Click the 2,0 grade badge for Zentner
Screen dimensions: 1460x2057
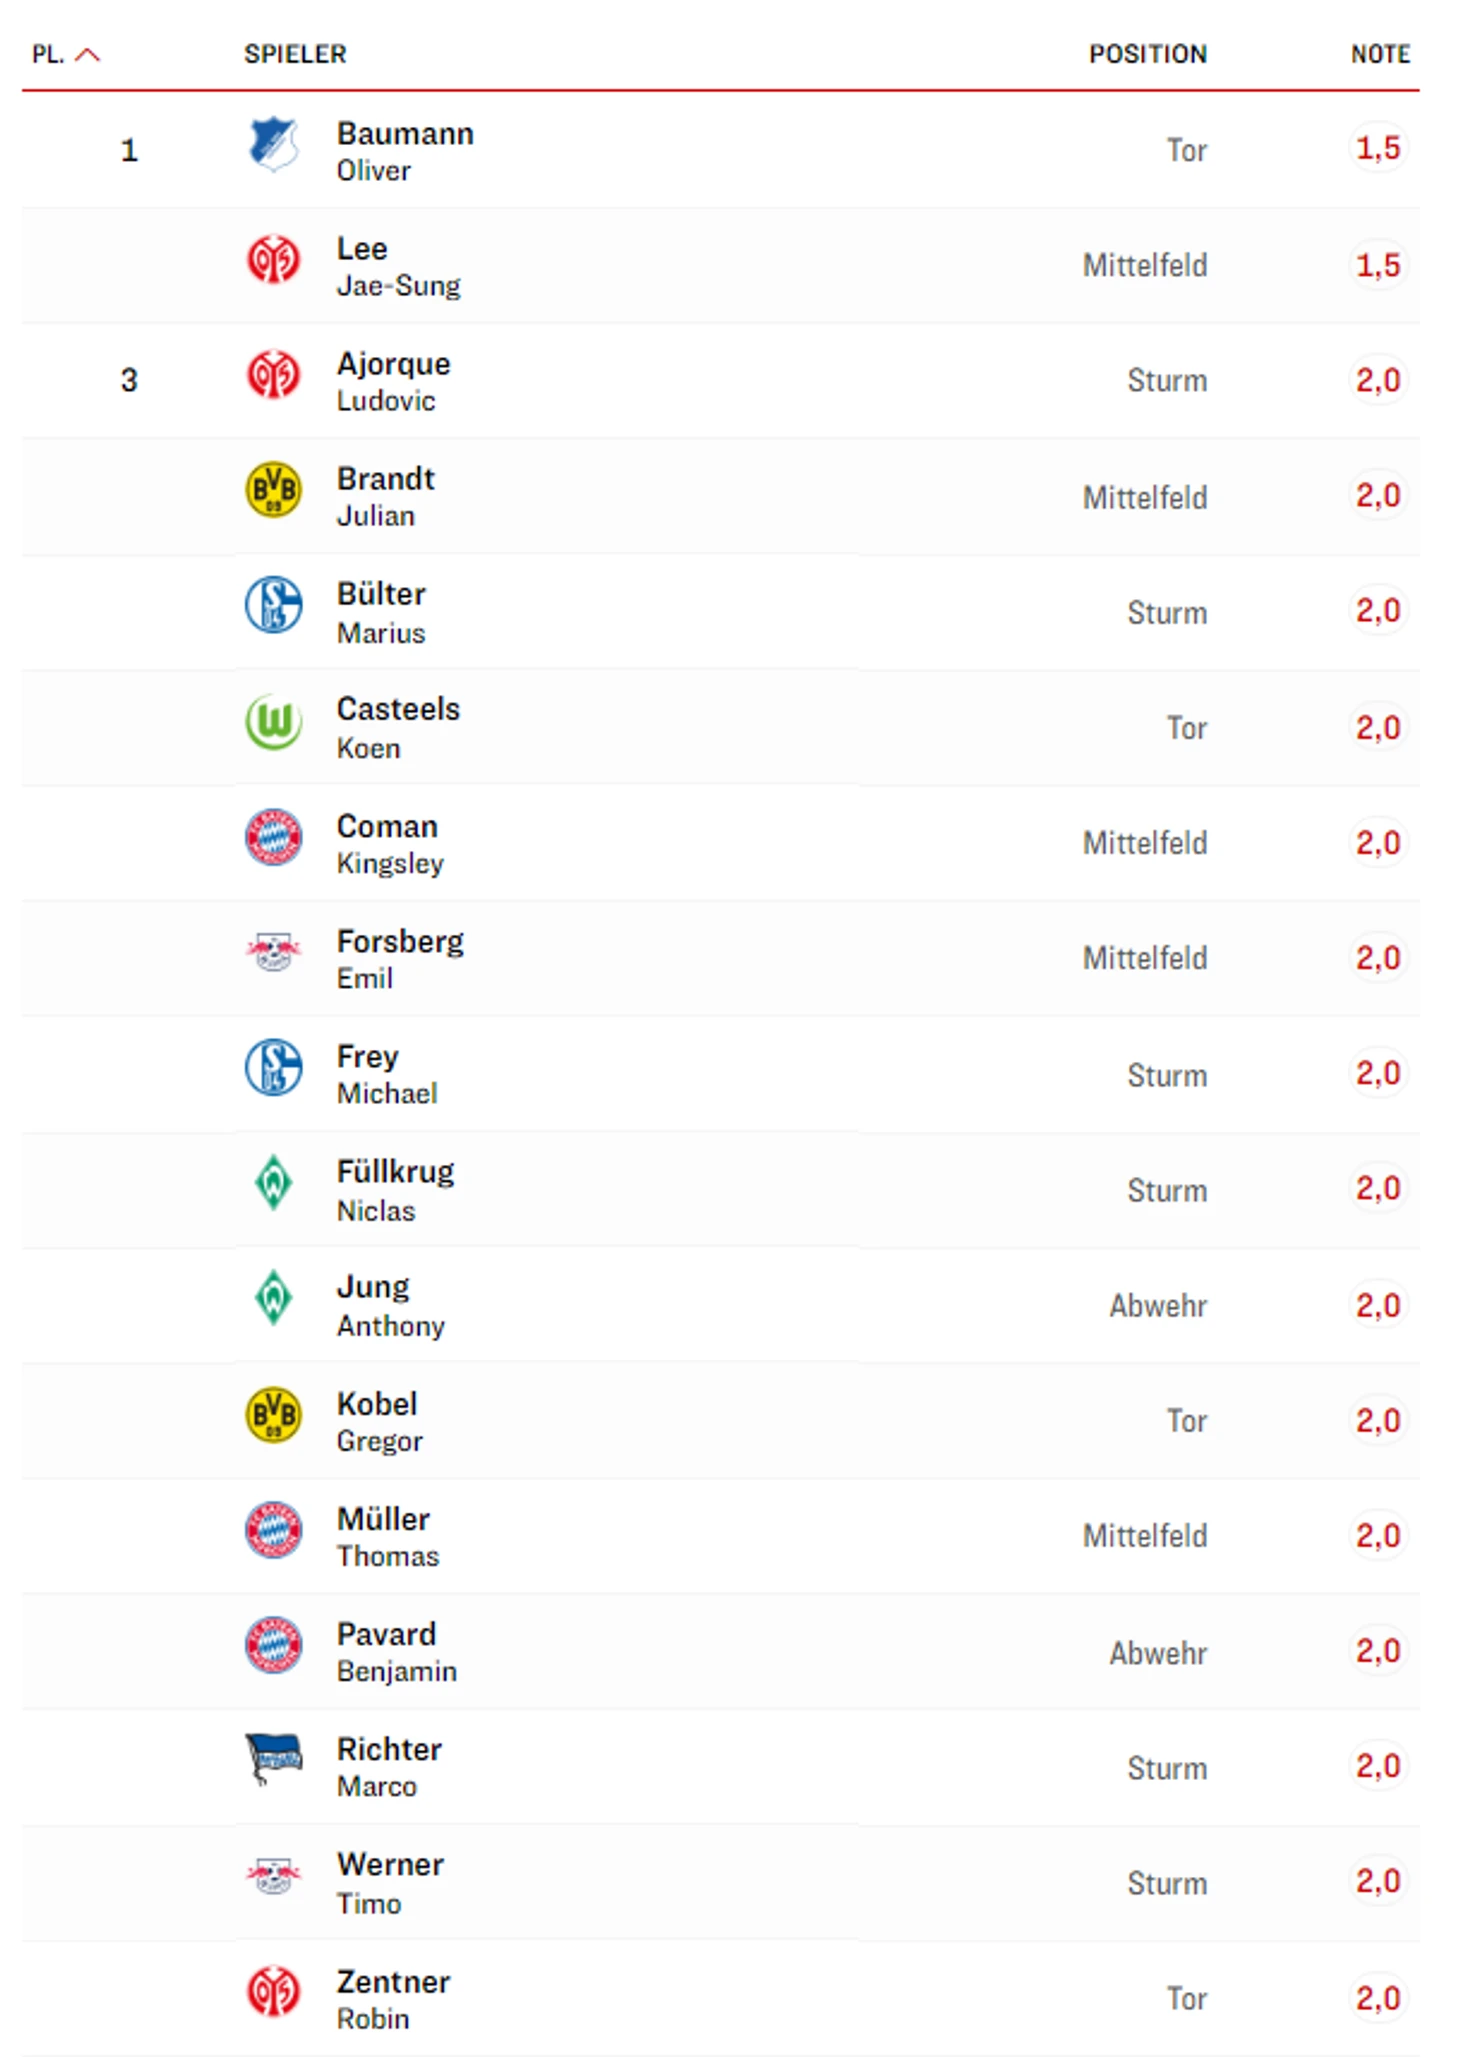(x=1378, y=1998)
